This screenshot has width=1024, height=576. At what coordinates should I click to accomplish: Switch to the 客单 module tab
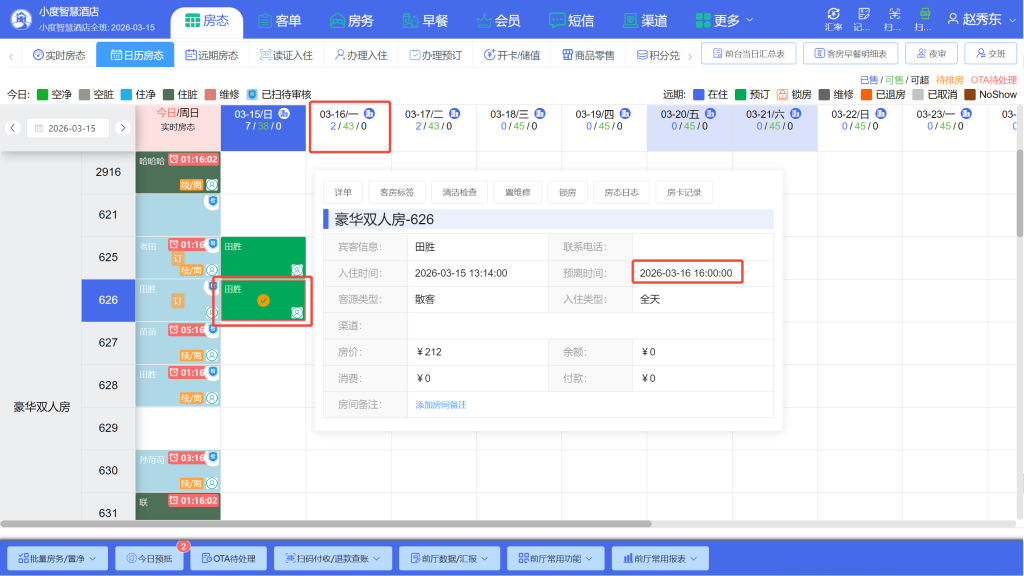281,20
